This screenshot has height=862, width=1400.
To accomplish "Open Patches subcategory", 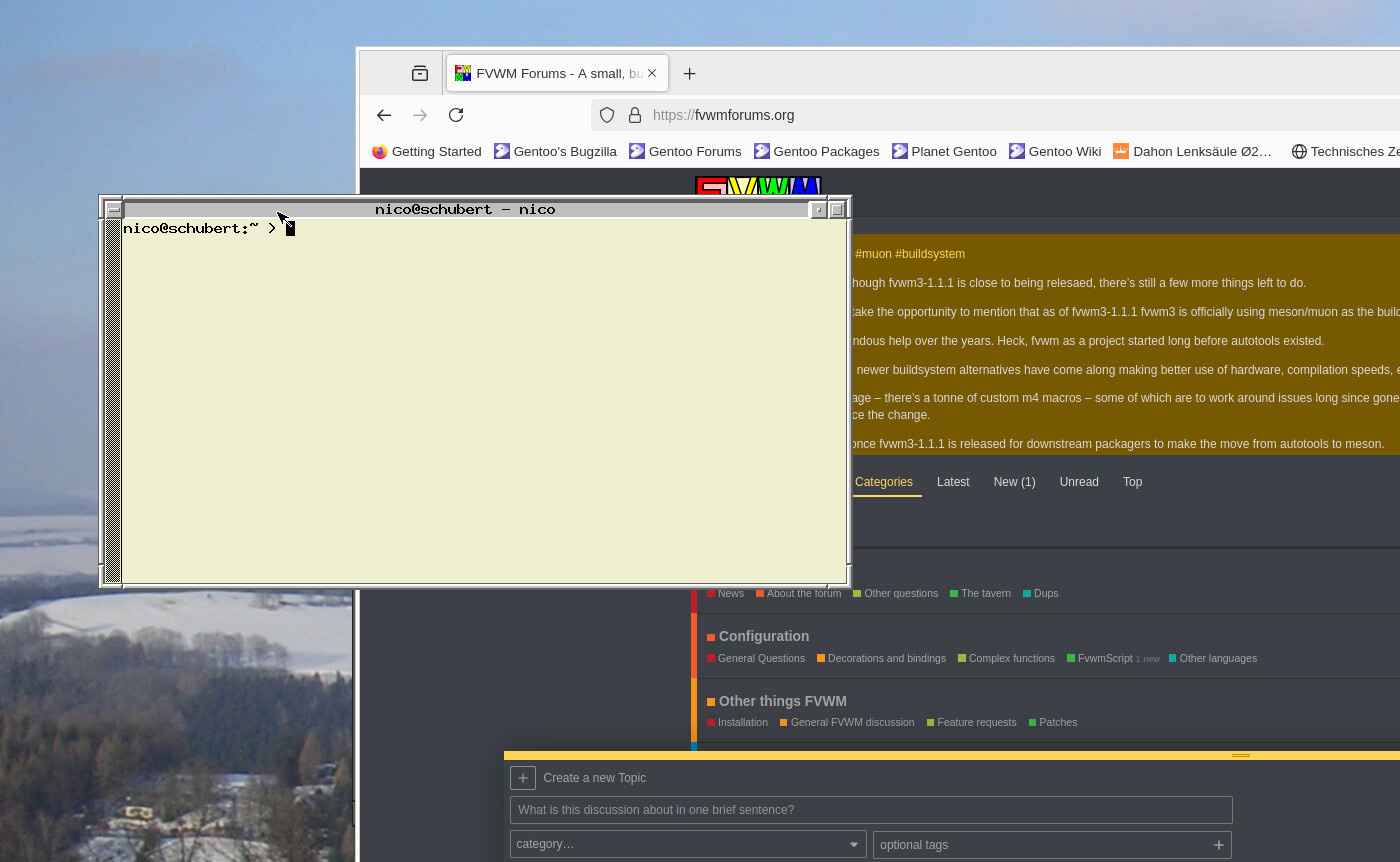I will (1053, 722).
